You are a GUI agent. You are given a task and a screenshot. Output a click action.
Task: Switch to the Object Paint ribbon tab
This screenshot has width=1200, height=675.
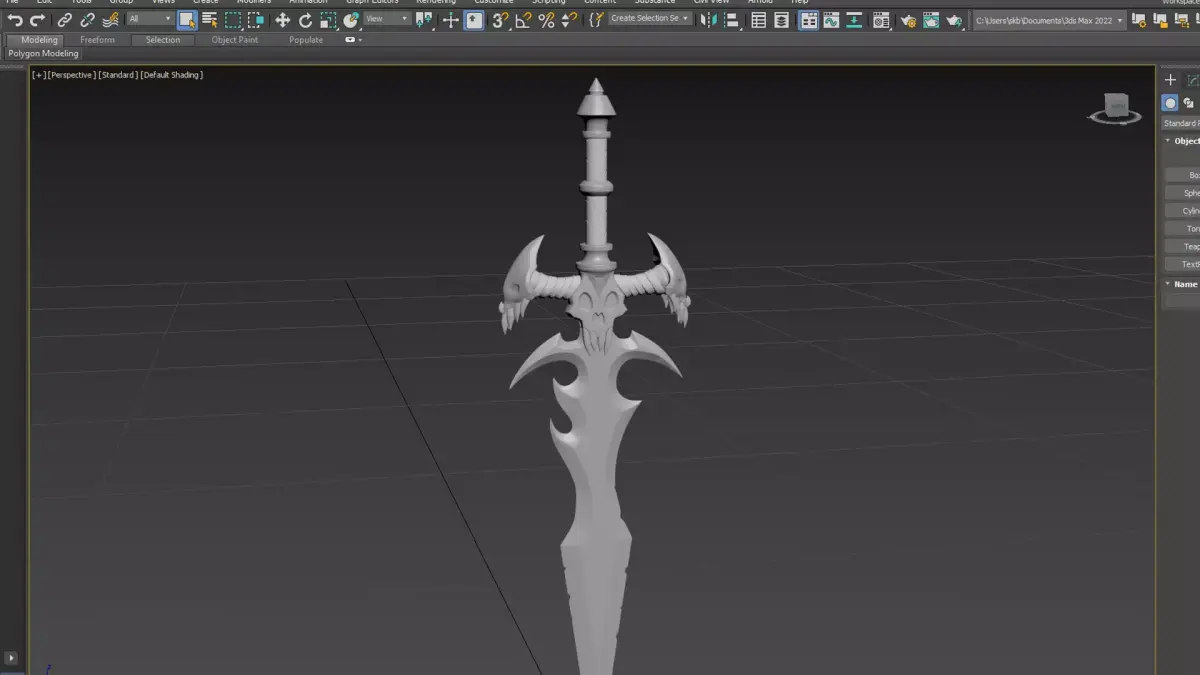[x=235, y=40]
